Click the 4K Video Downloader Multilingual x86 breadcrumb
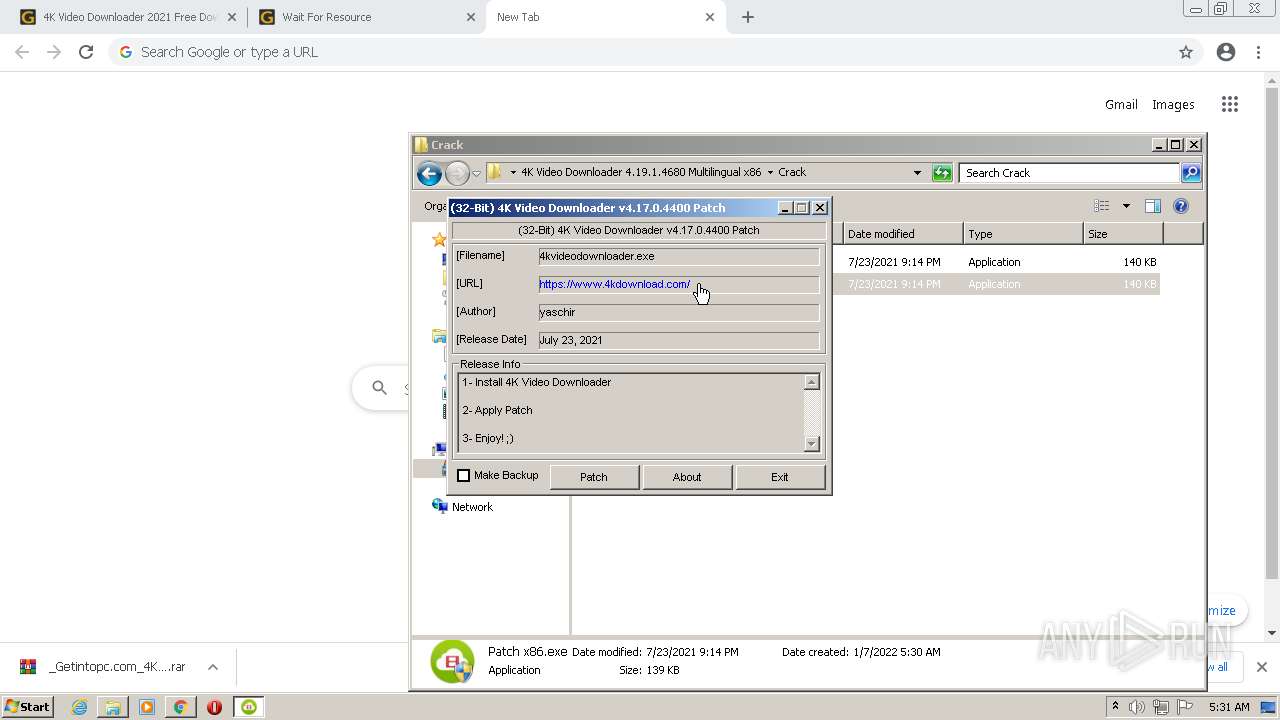The height and width of the screenshot is (720, 1280). point(641,172)
